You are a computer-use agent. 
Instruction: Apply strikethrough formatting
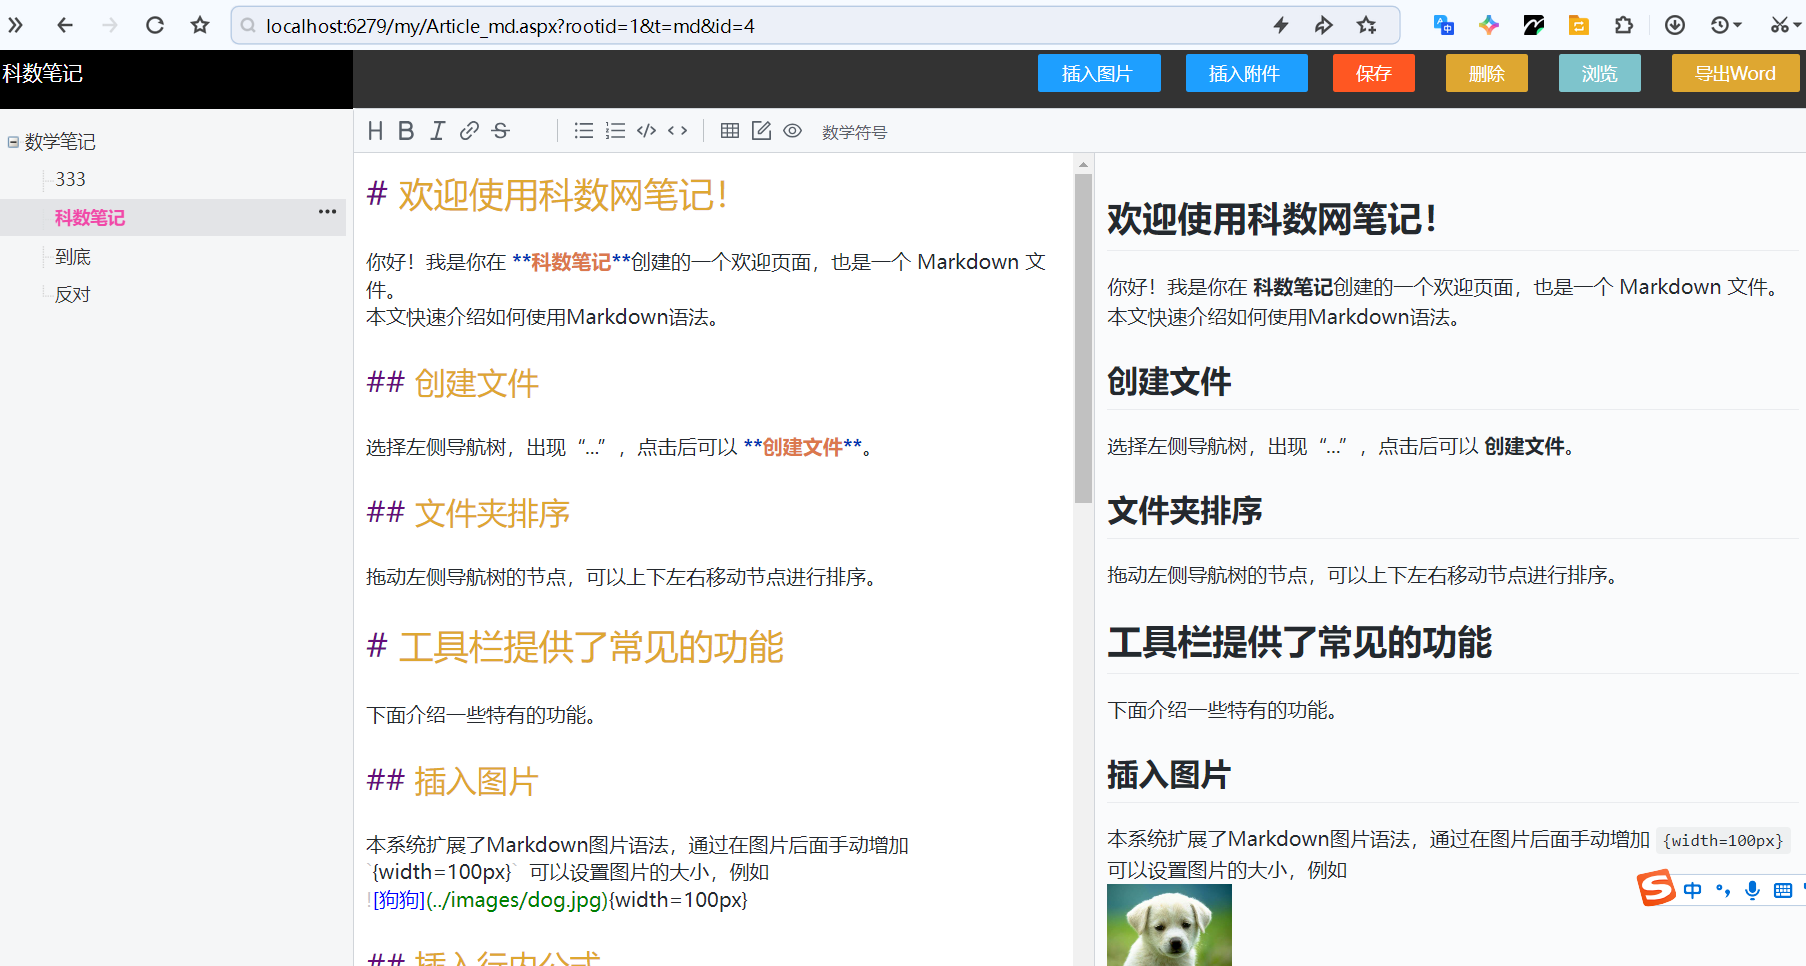click(501, 131)
